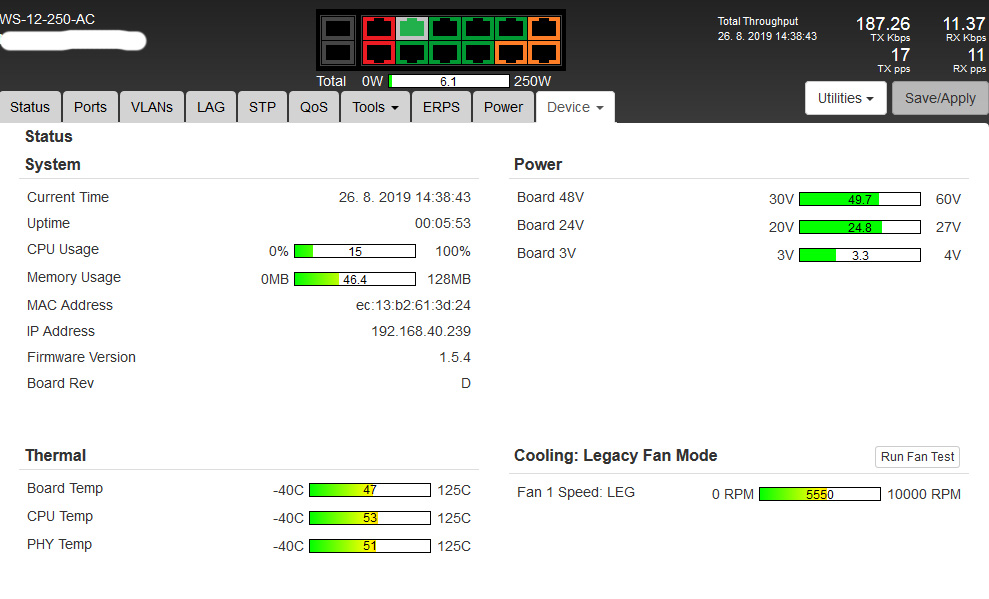Viewport: 989px width, 599px height.
Task: Select the red port in the bottom row
Action: click(377, 52)
